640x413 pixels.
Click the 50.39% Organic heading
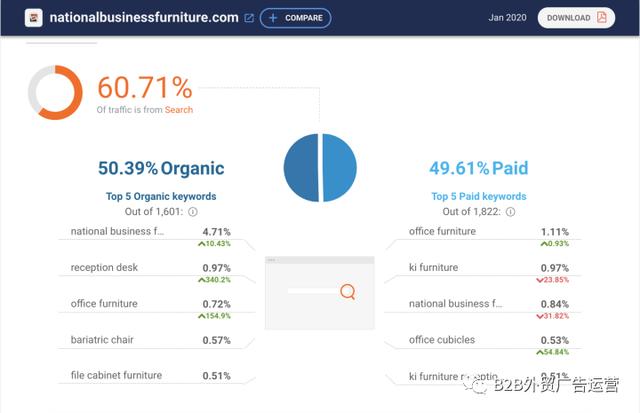click(x=161, y=168)
